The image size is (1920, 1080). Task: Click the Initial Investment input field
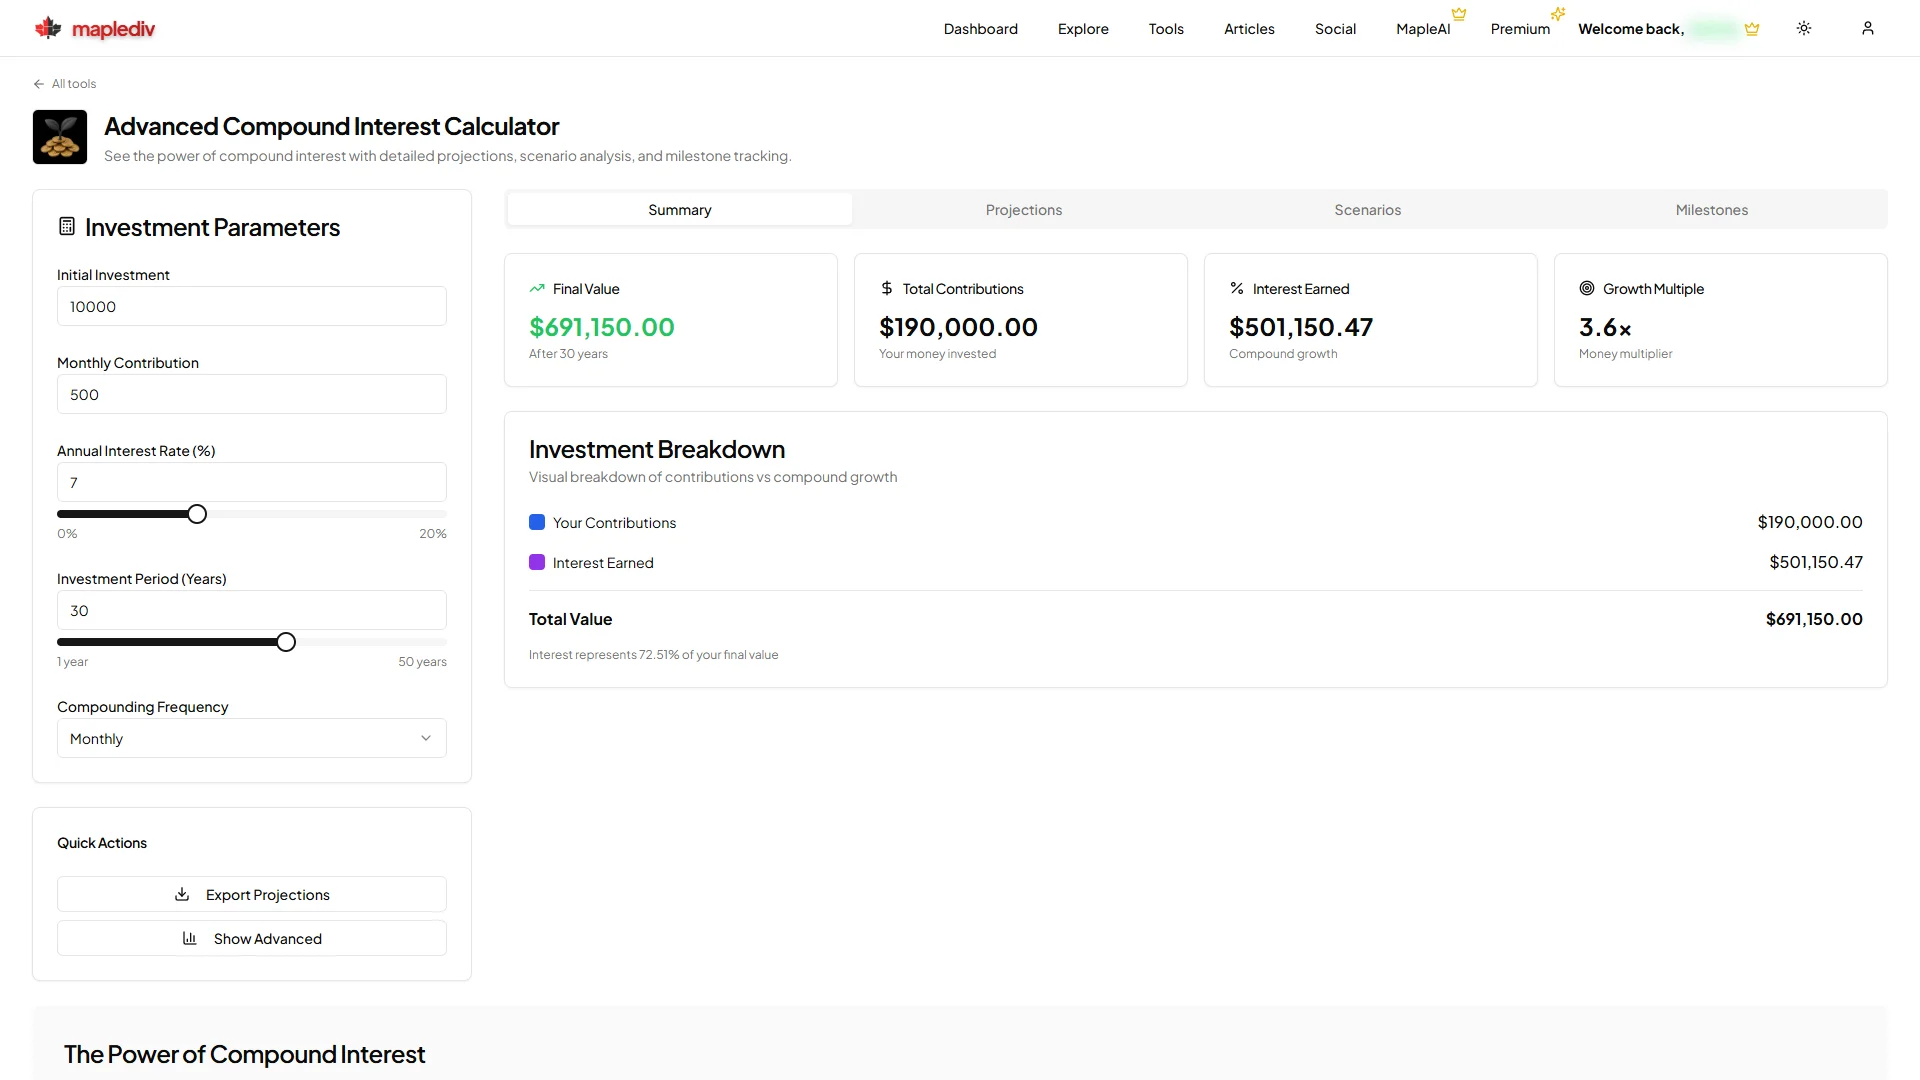click(x=252, y=306)
